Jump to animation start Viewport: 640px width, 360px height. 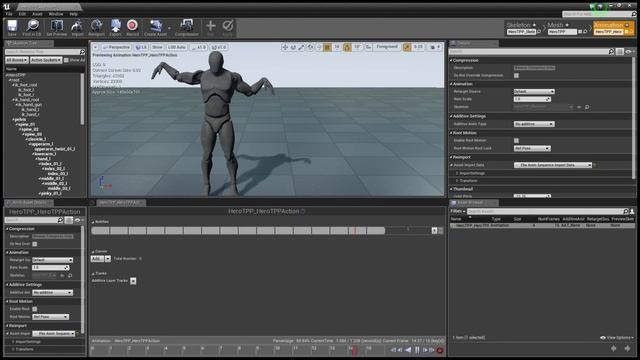(393, 350)
